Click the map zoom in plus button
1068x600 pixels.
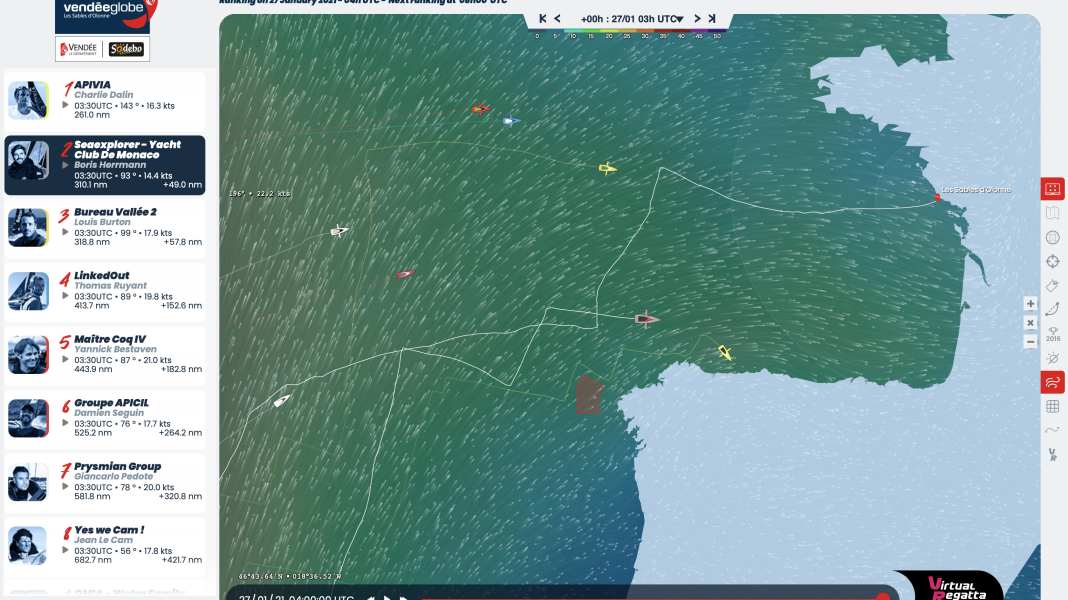(x=1030, y=304)
